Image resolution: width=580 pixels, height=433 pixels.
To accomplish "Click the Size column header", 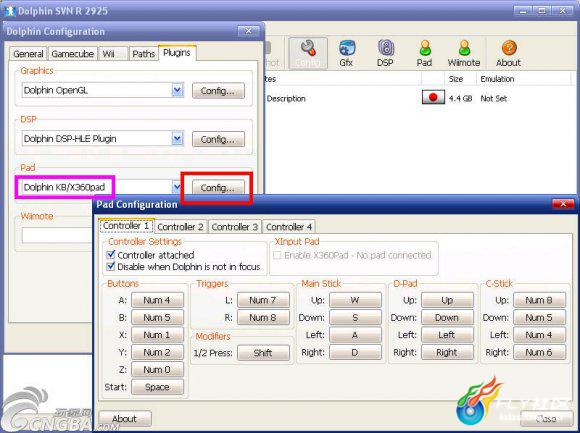I will (x=460, y=79).
